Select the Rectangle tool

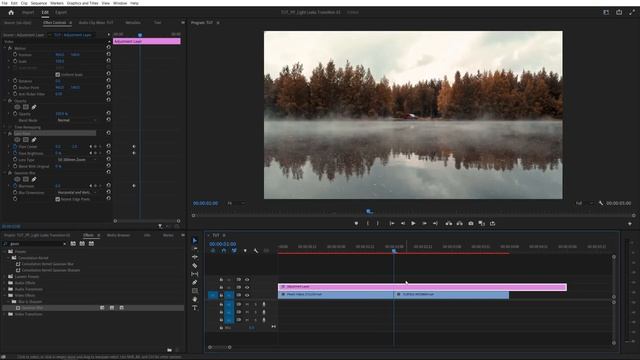click(195, 291)
